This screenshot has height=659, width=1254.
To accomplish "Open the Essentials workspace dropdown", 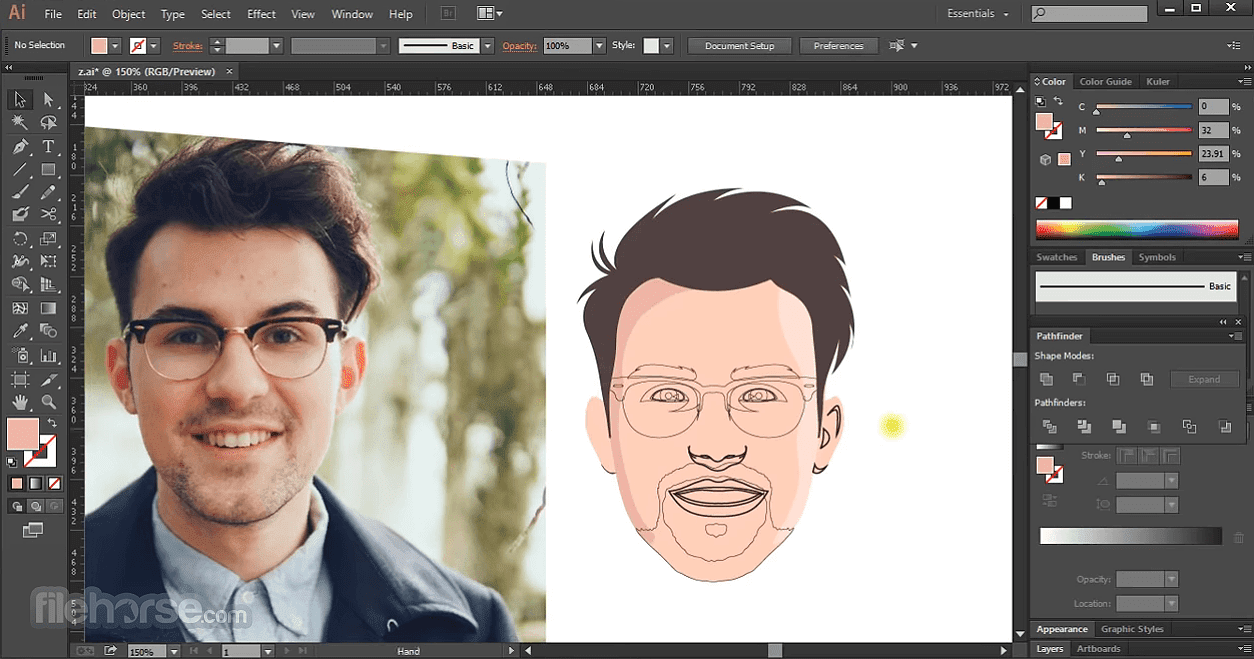I will [x=976, y=14].
